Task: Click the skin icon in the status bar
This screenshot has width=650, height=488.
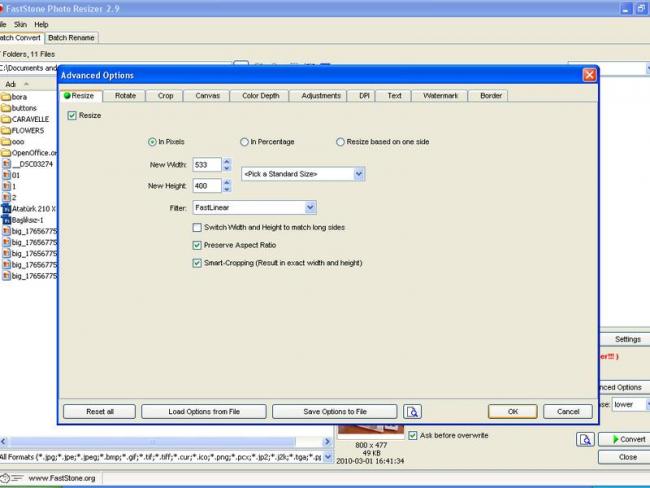Action: pyautogui.click(x=12, y=478)
